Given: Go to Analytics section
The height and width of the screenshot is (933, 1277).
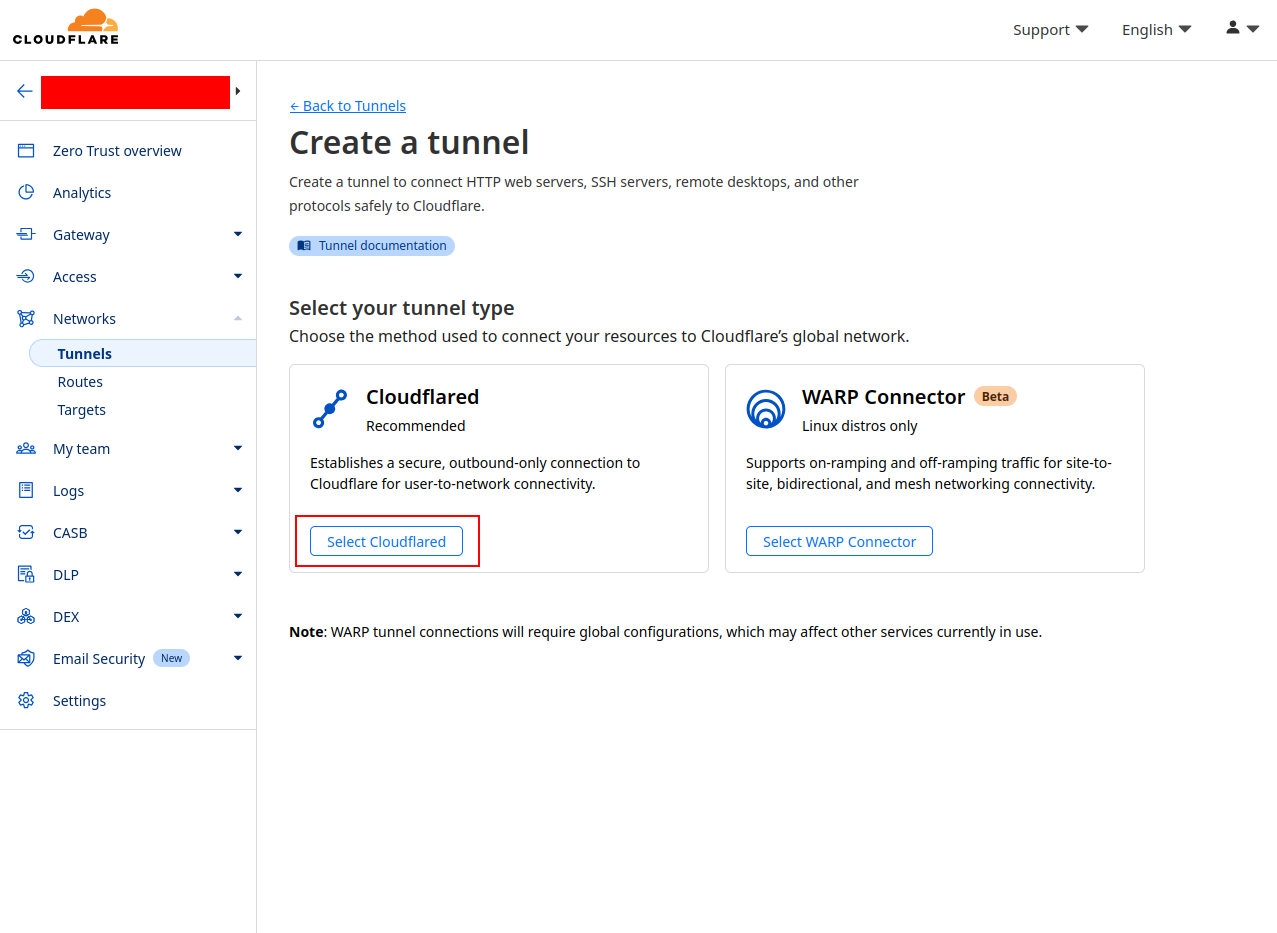Looking at the screenshot, I should coord(82,193).
